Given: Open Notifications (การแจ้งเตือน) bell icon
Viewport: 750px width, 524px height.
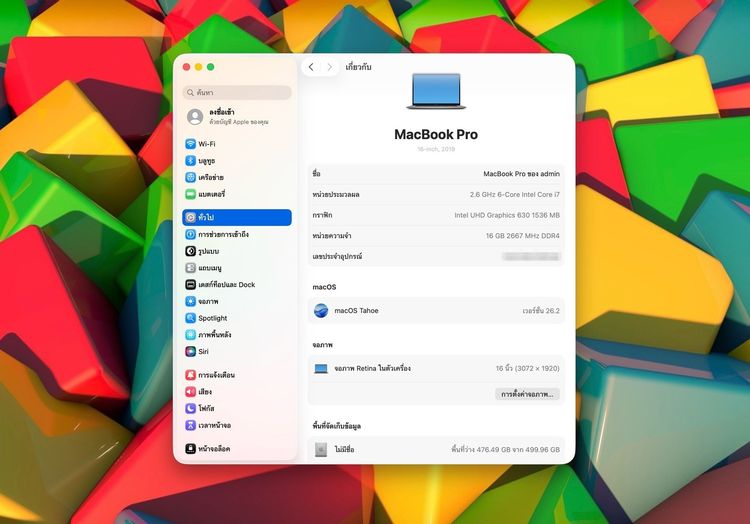Looking at the screenshot, I should click(190, 375).
